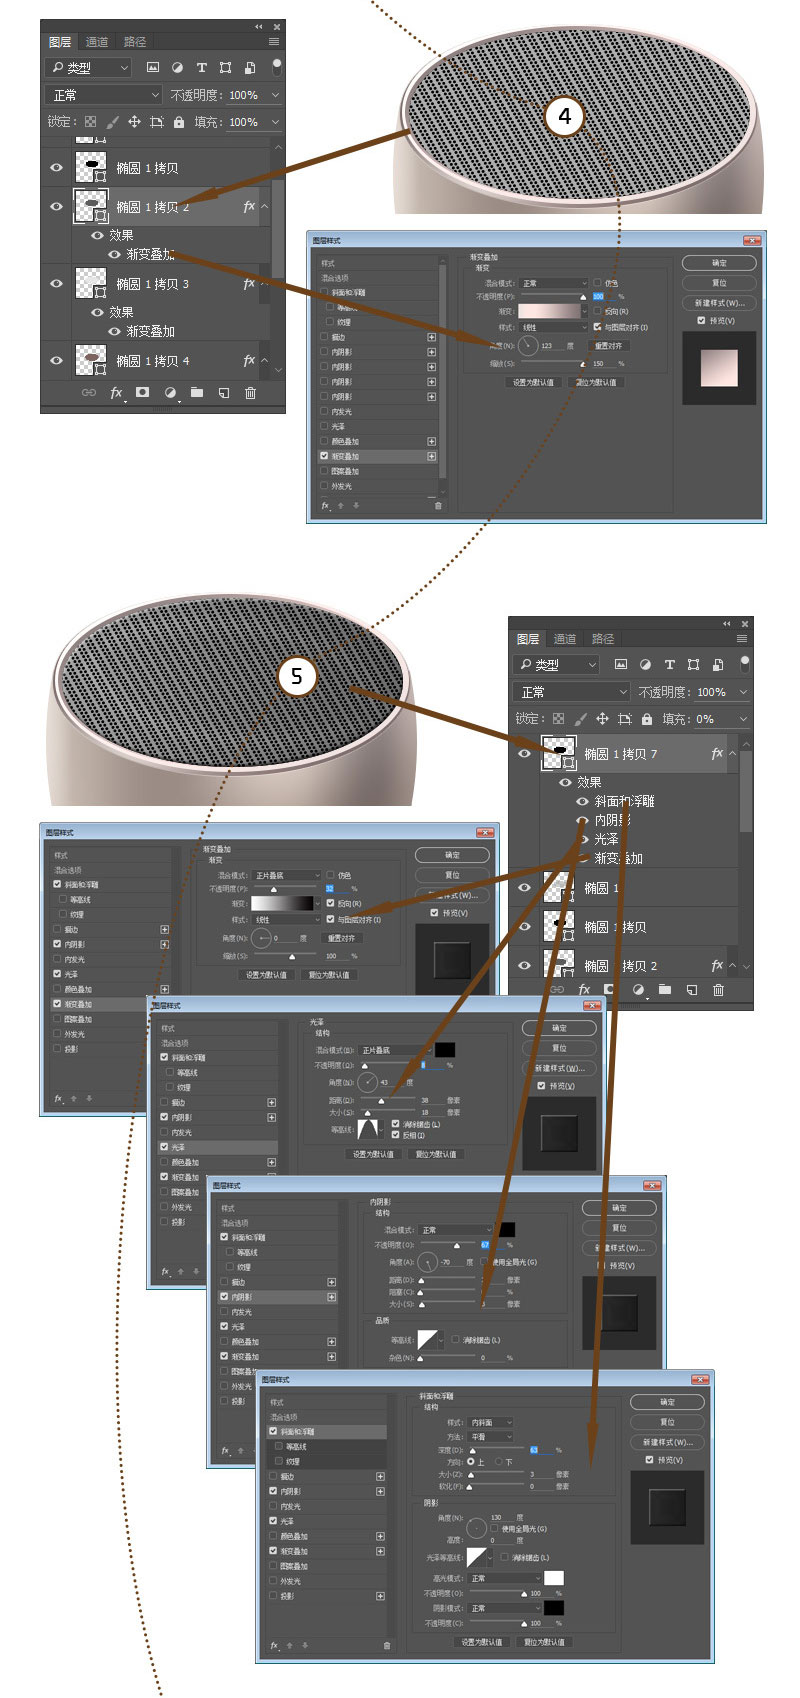Image resolution: width=800 pixels, height=1698 pixels.
Task: Add layer mask in upper Layers panel
Action: tap(143, 393)
